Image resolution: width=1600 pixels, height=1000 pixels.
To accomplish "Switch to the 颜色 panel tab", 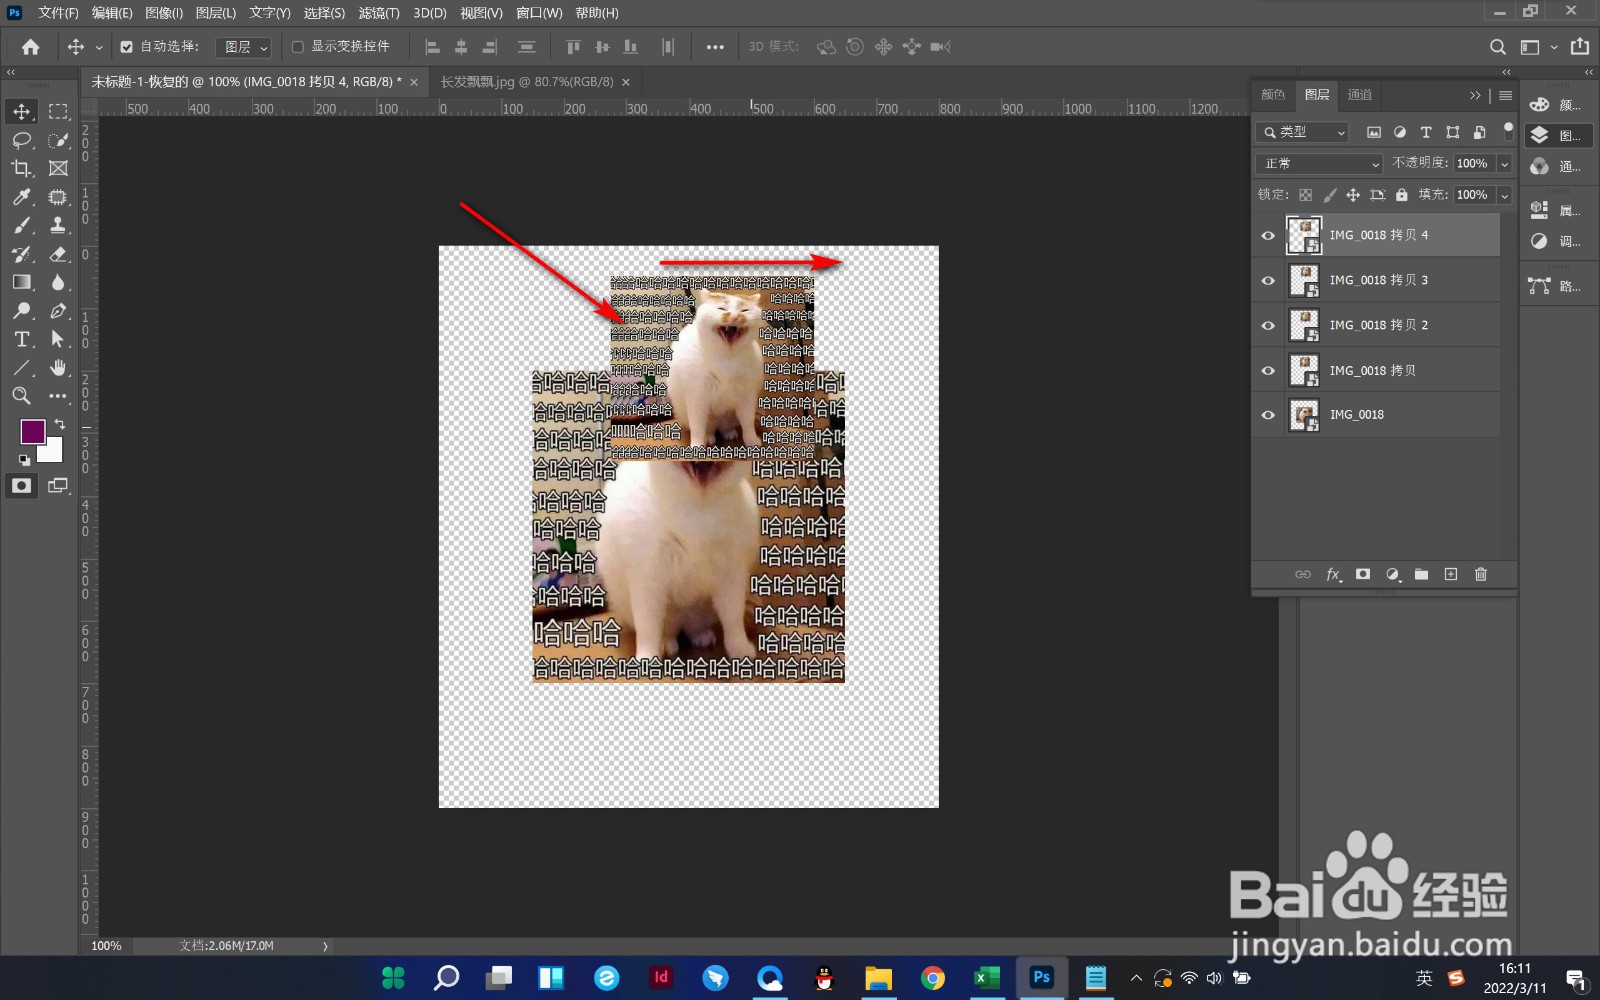I will click(1273, 95).
